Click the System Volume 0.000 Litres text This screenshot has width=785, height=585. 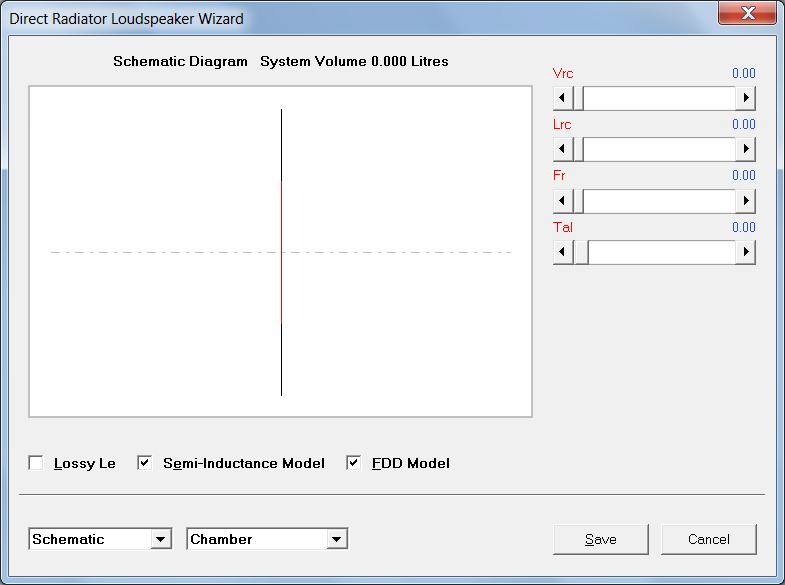point(354,62)
